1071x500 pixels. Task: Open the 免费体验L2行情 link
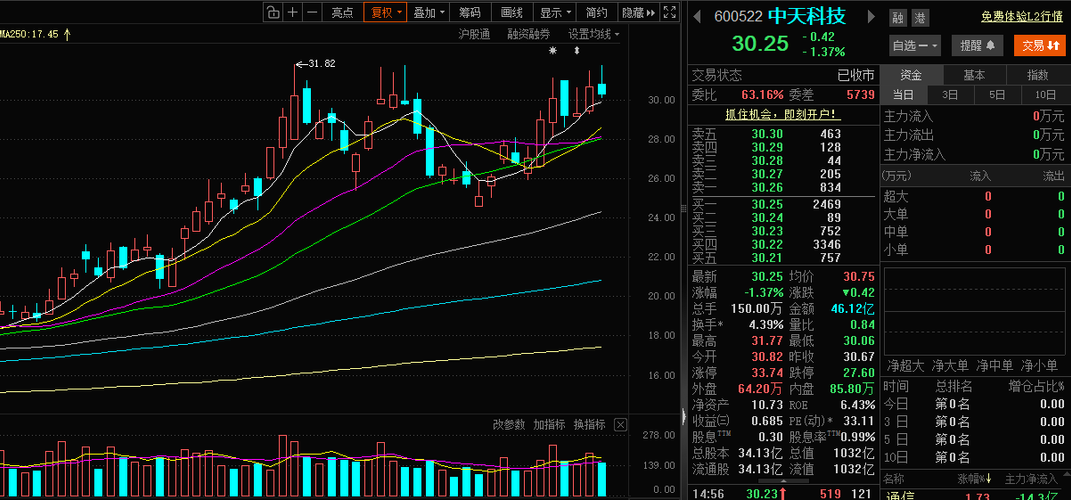1022,17
